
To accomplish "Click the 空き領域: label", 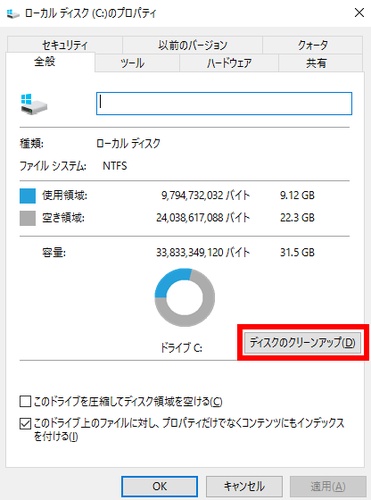I will click(x=63, y=218).
